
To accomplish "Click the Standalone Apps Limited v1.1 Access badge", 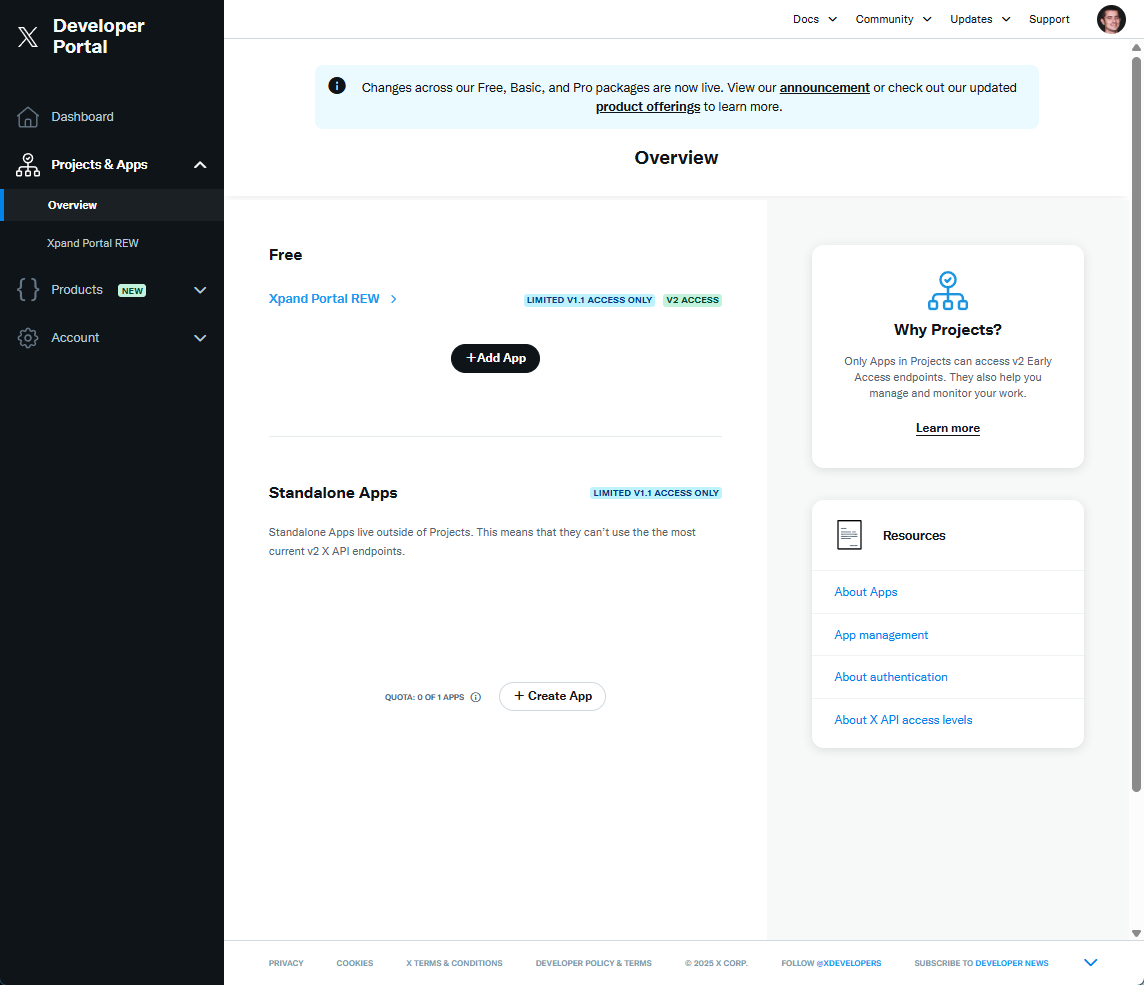I will 656,493.
